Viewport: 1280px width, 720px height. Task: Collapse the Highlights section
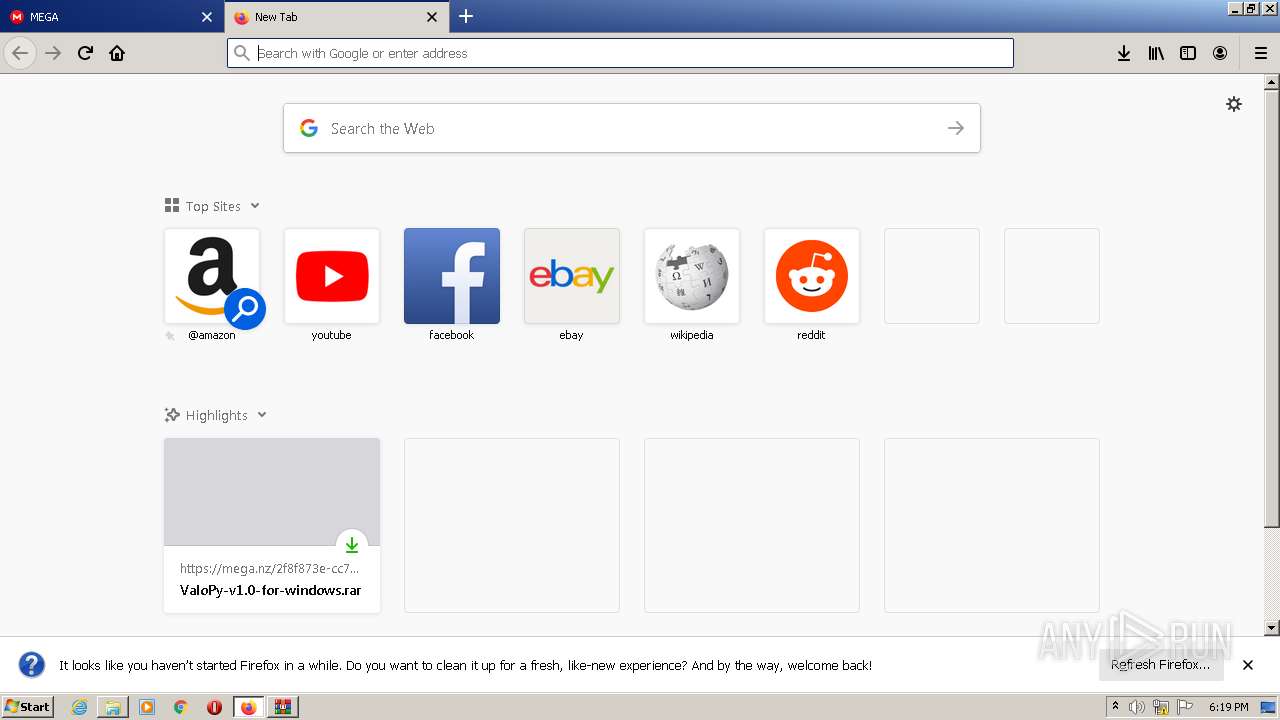262,415
